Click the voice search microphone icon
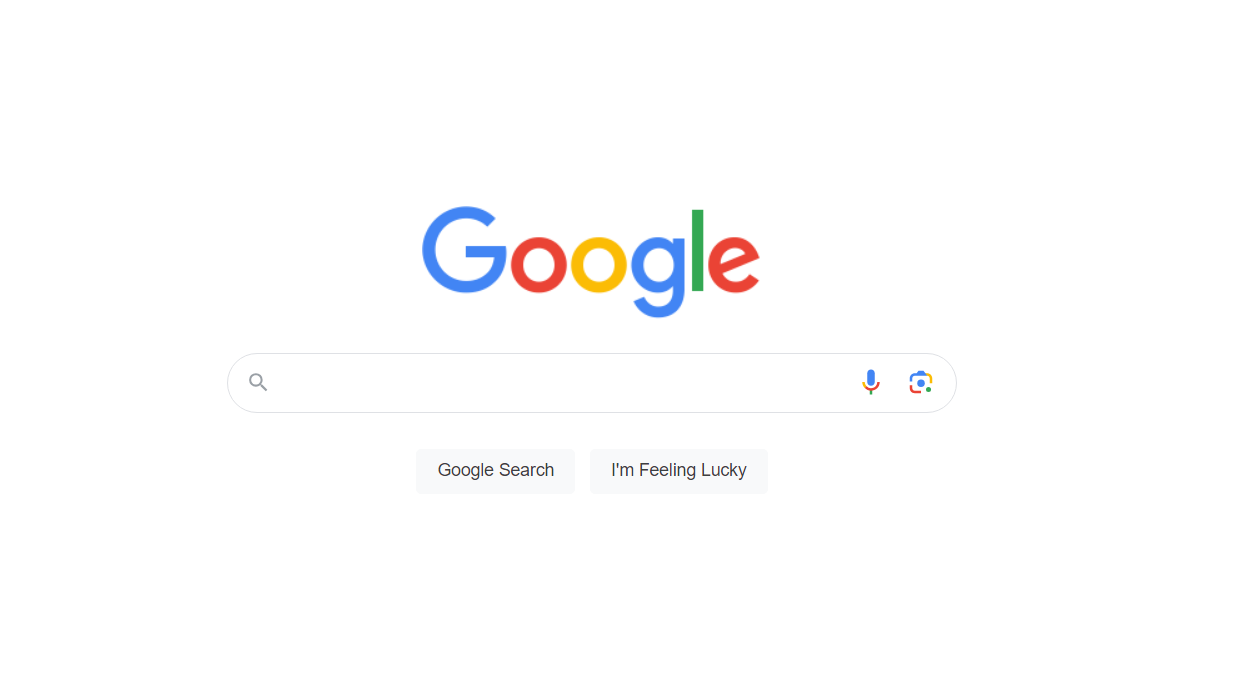 (x=871, y=382)
